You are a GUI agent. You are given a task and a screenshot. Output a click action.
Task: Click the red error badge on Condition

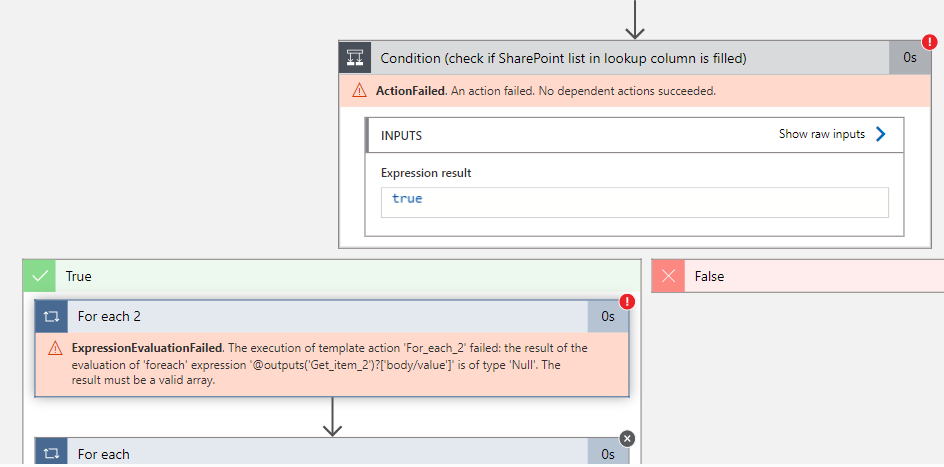click(x=930, y=42)
